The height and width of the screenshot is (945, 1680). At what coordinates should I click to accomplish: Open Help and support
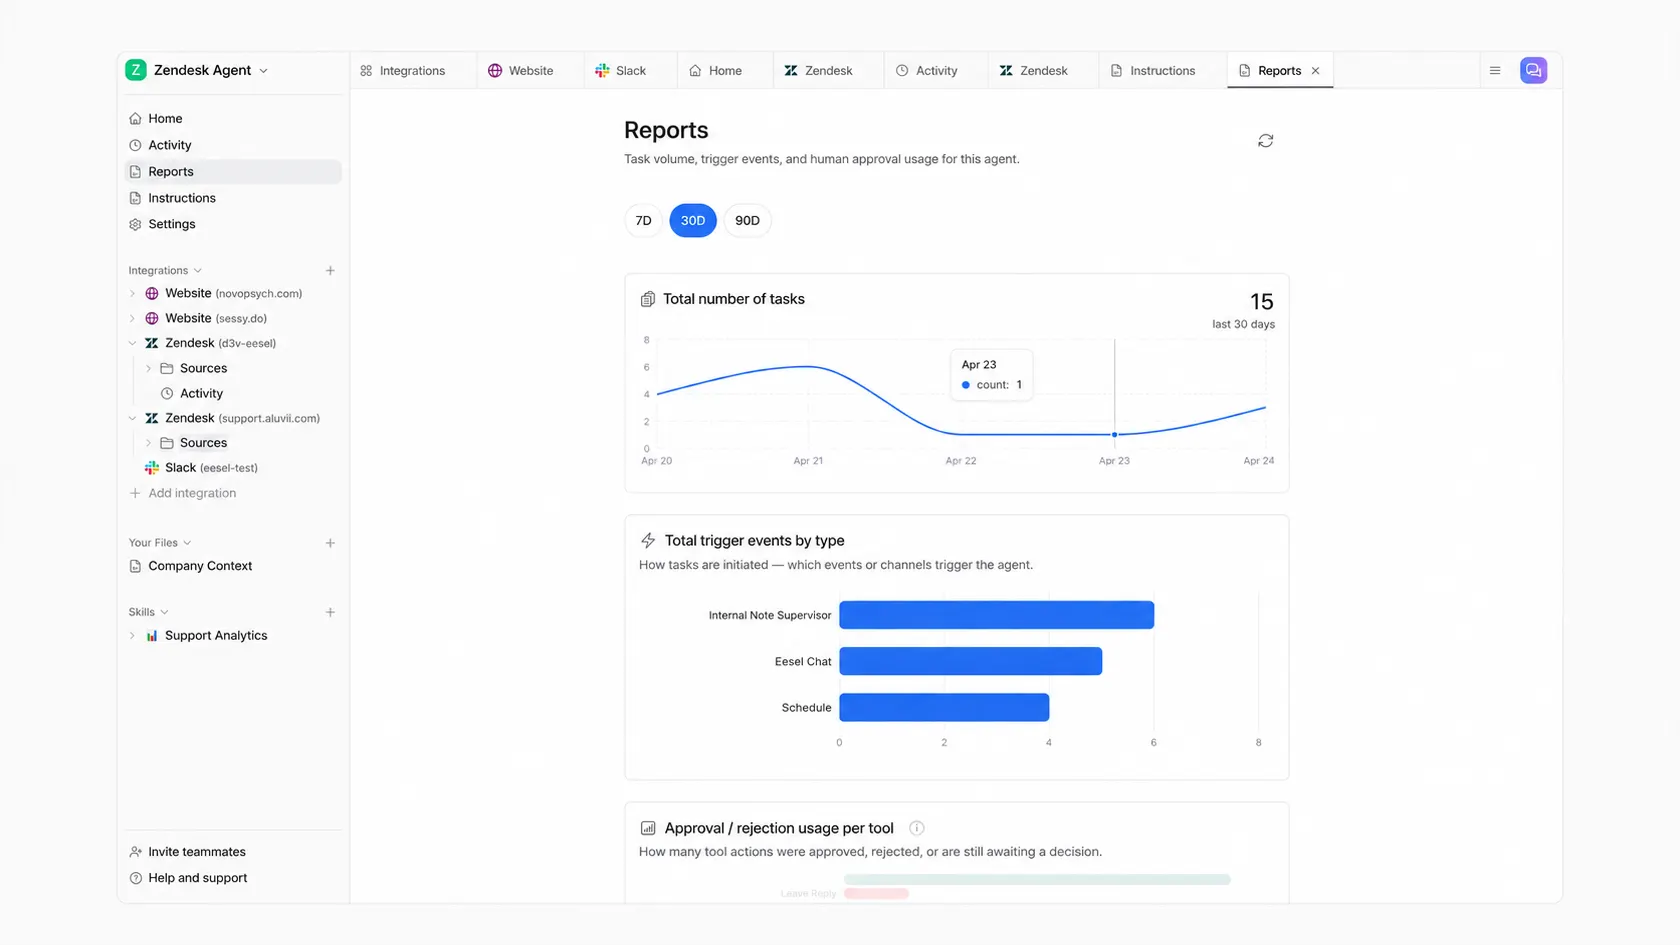click(188, 878)
